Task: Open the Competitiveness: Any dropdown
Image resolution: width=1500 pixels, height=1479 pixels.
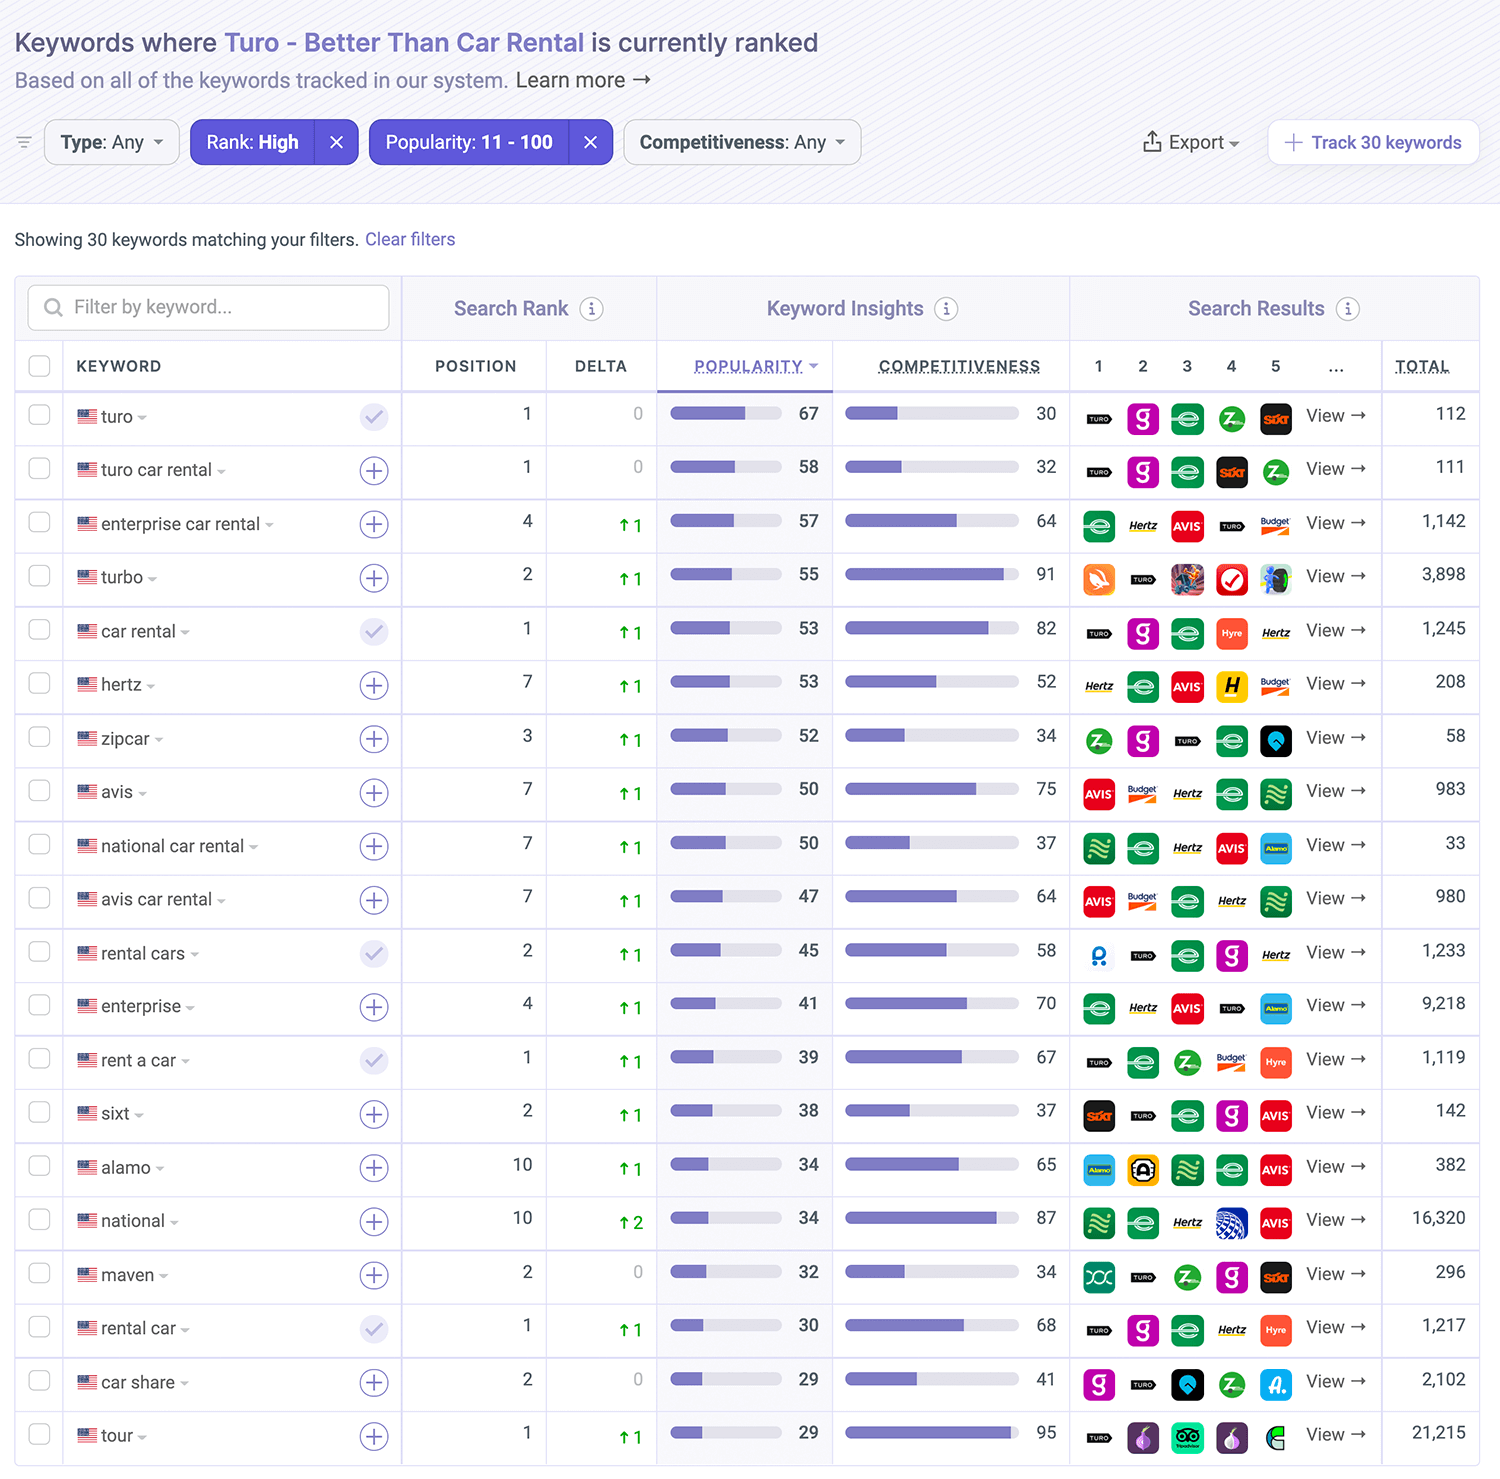Action: coord(742,142)
